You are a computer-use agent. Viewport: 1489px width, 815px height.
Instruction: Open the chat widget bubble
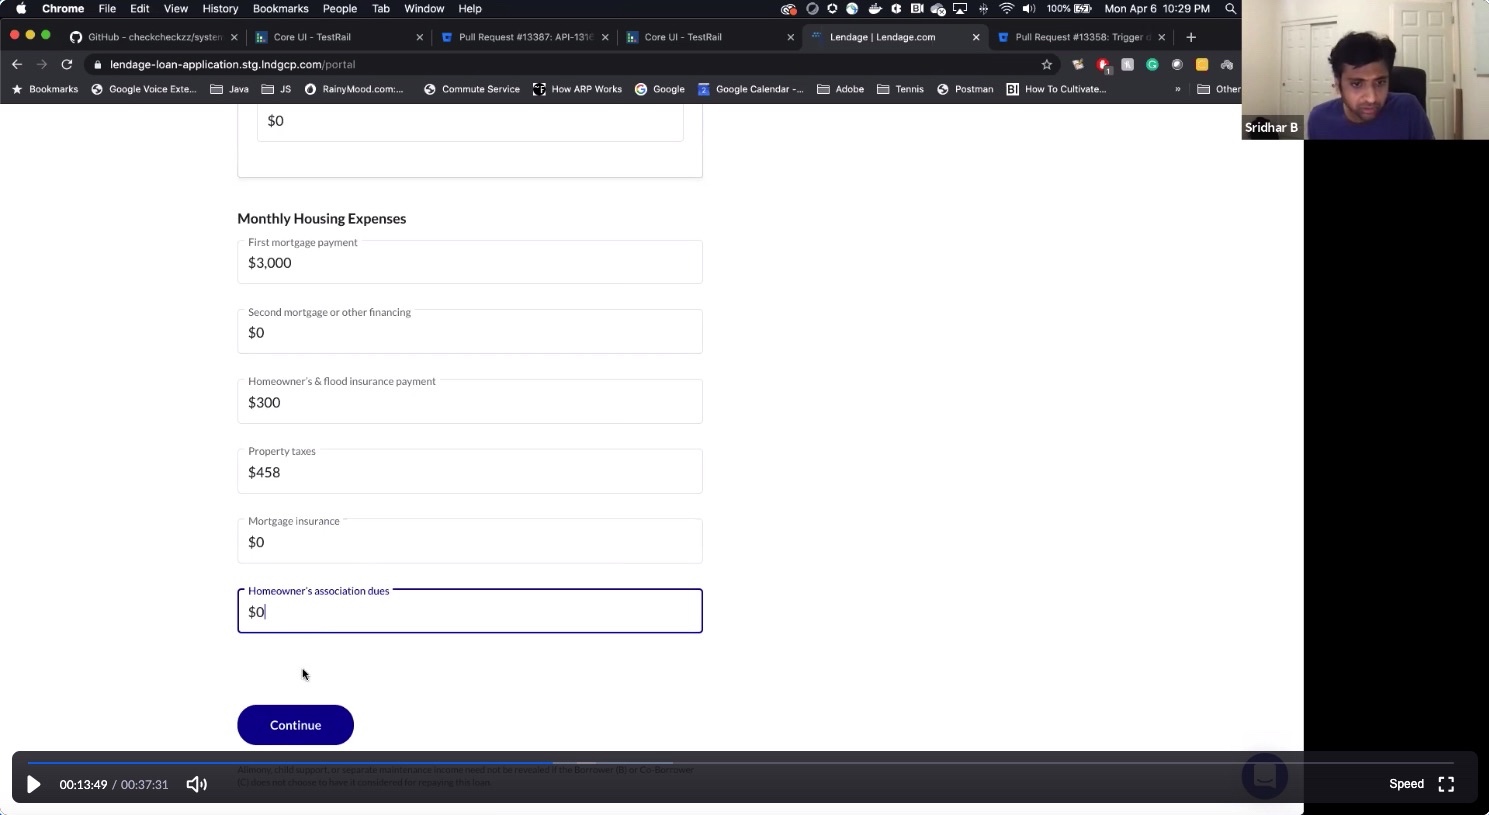tap(1264, 776)
